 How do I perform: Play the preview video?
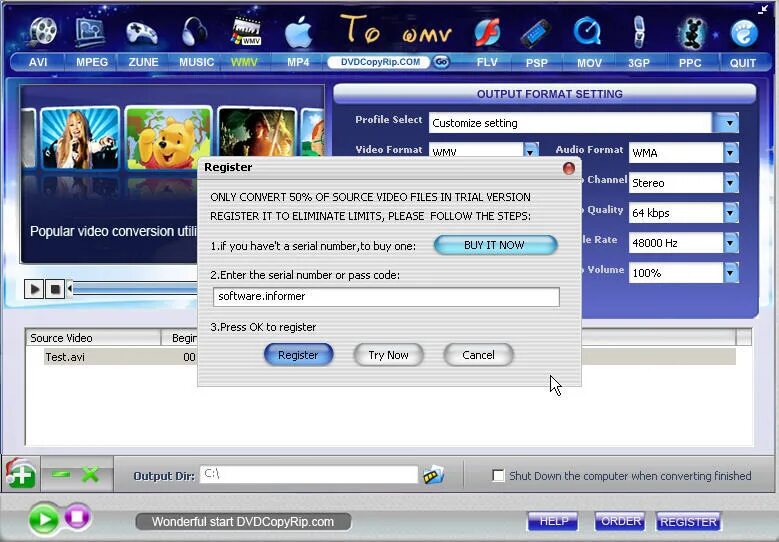[34, 289]
